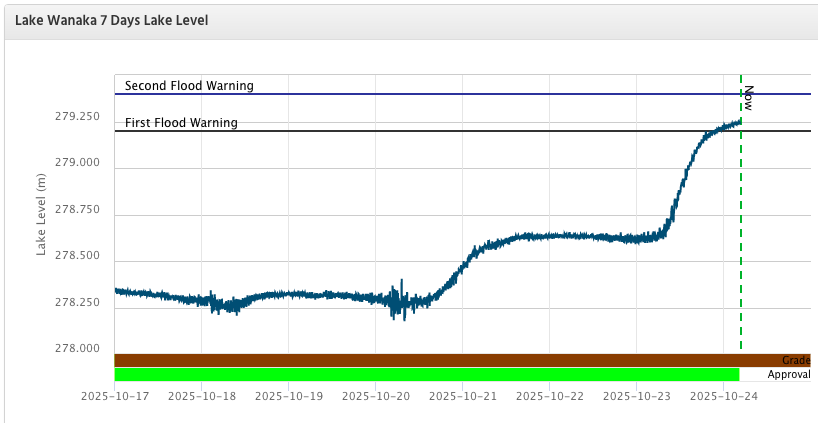This screenshot has height=423, width=818.
Task: Click the "Now" marker label
Action: (x=748, y=97)
